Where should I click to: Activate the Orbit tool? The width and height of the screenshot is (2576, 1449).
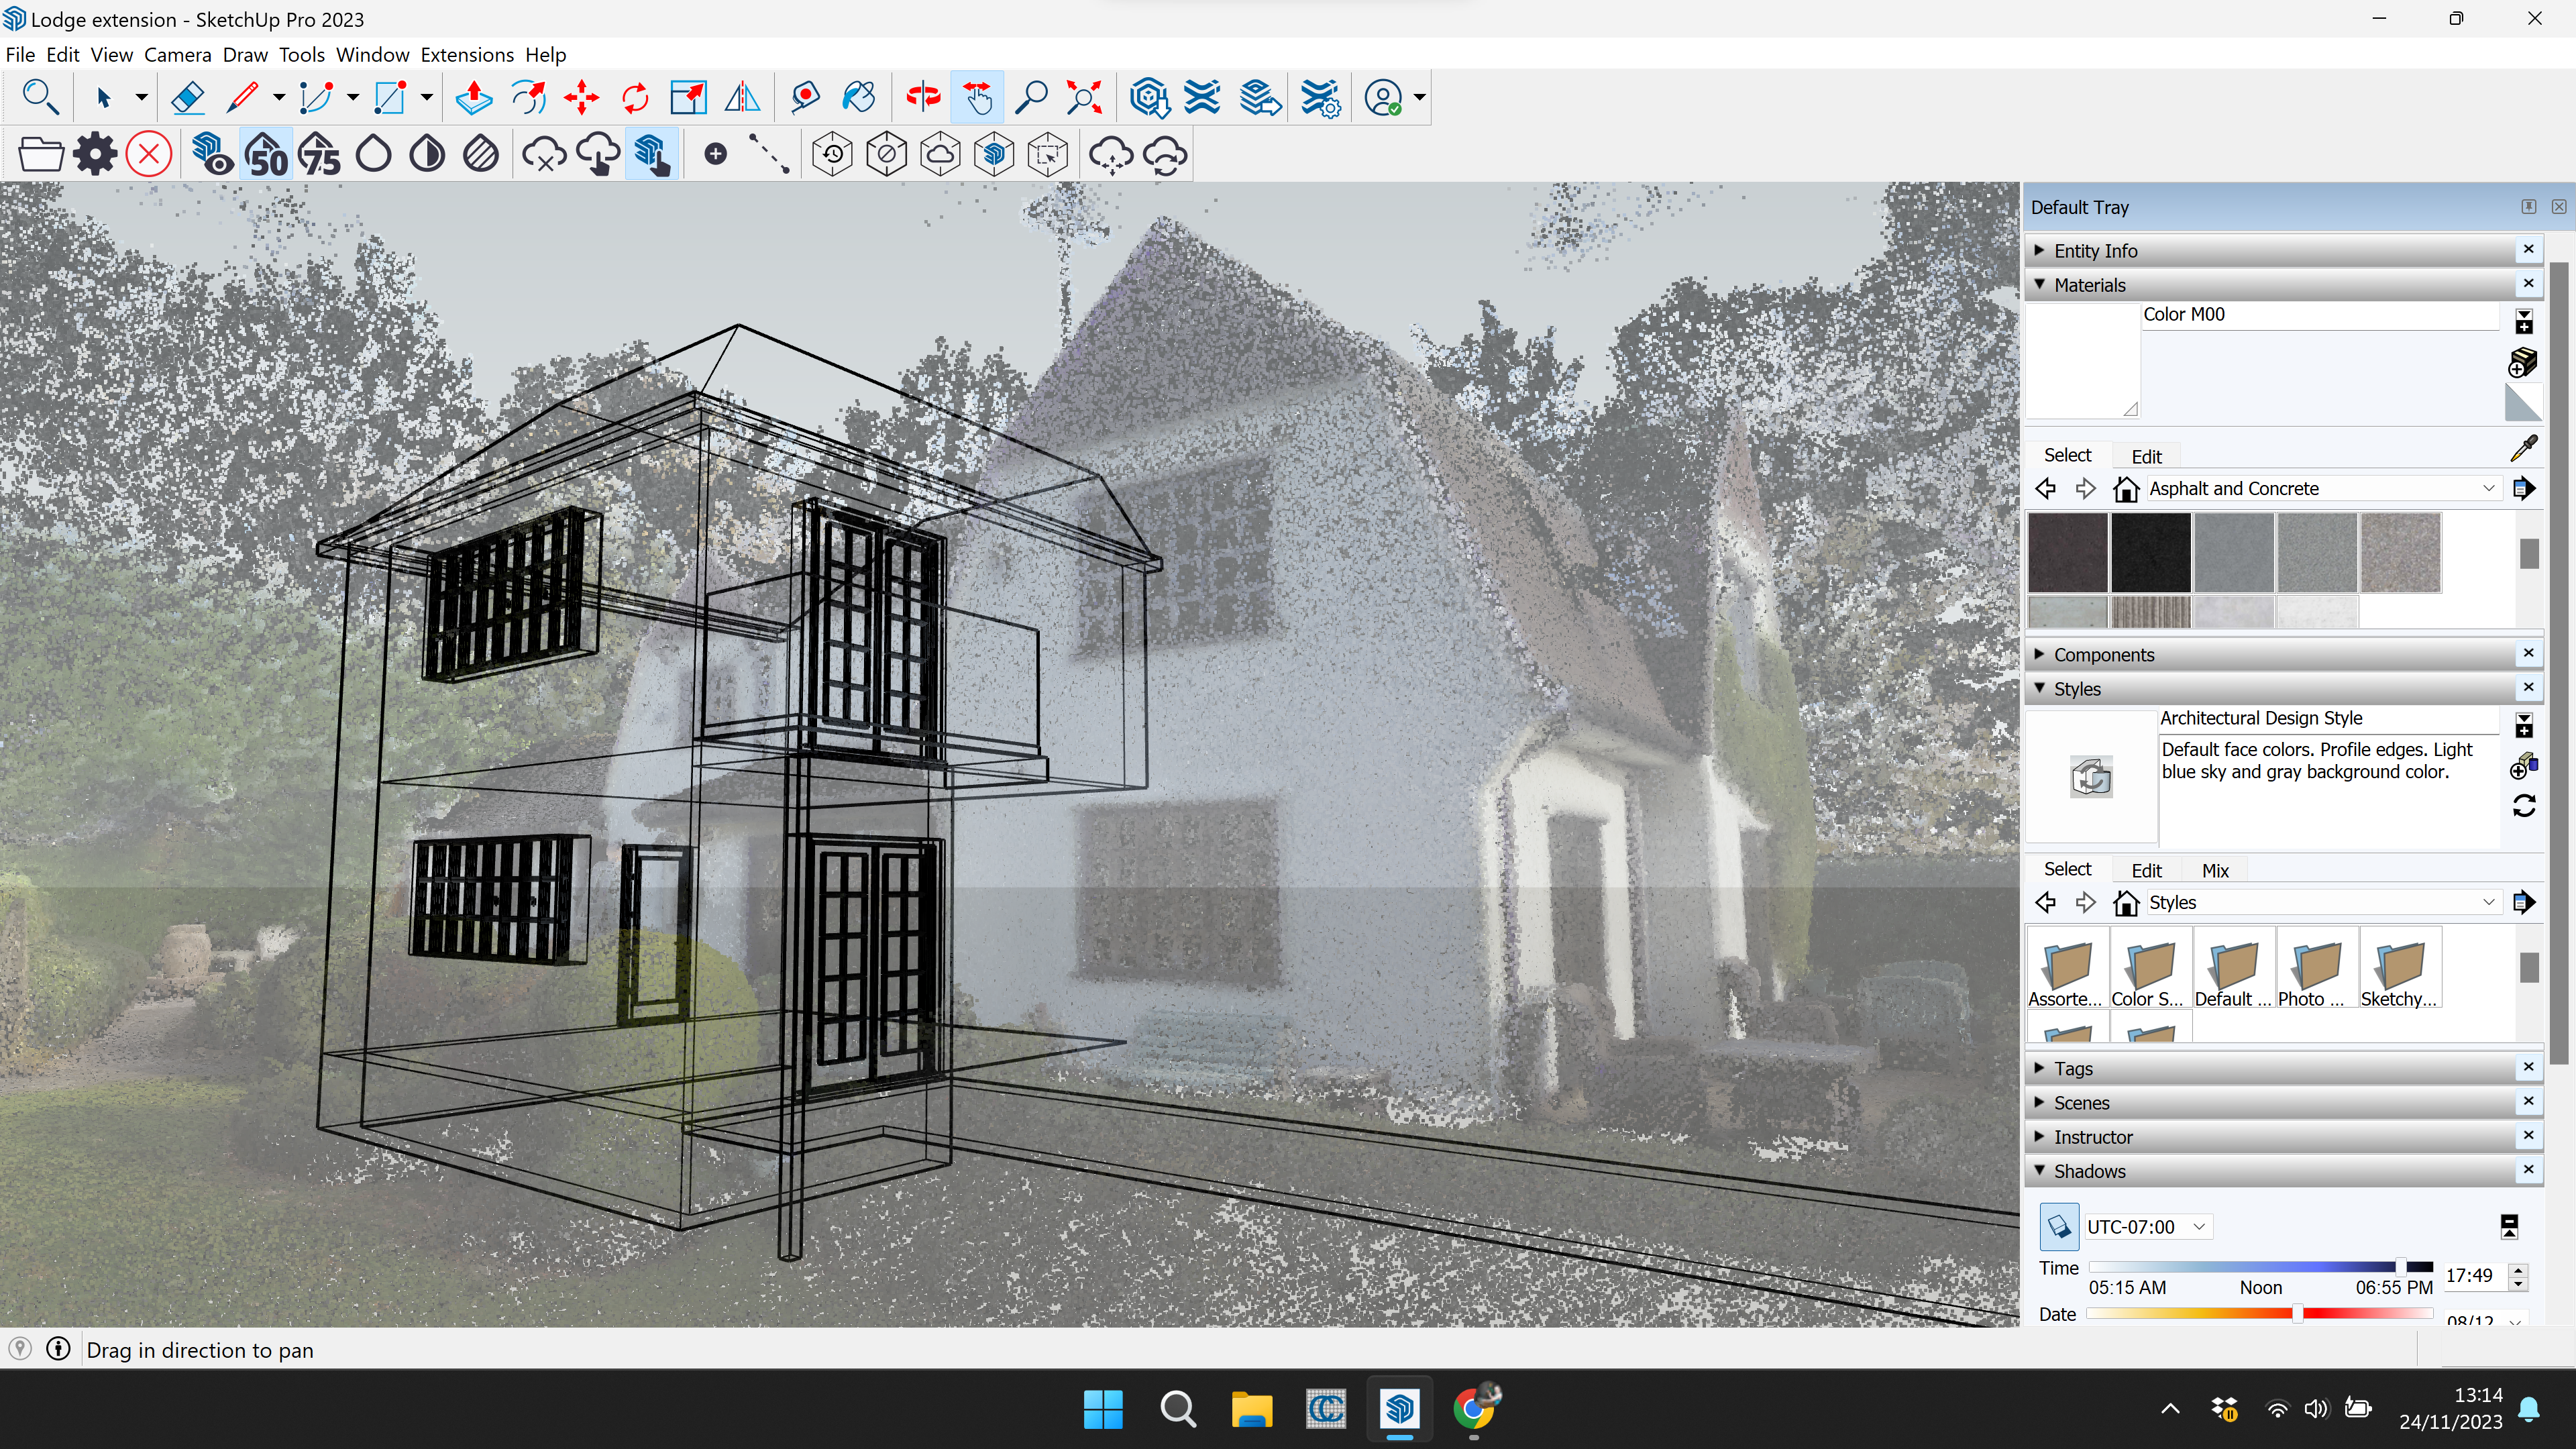pos(924,98)
